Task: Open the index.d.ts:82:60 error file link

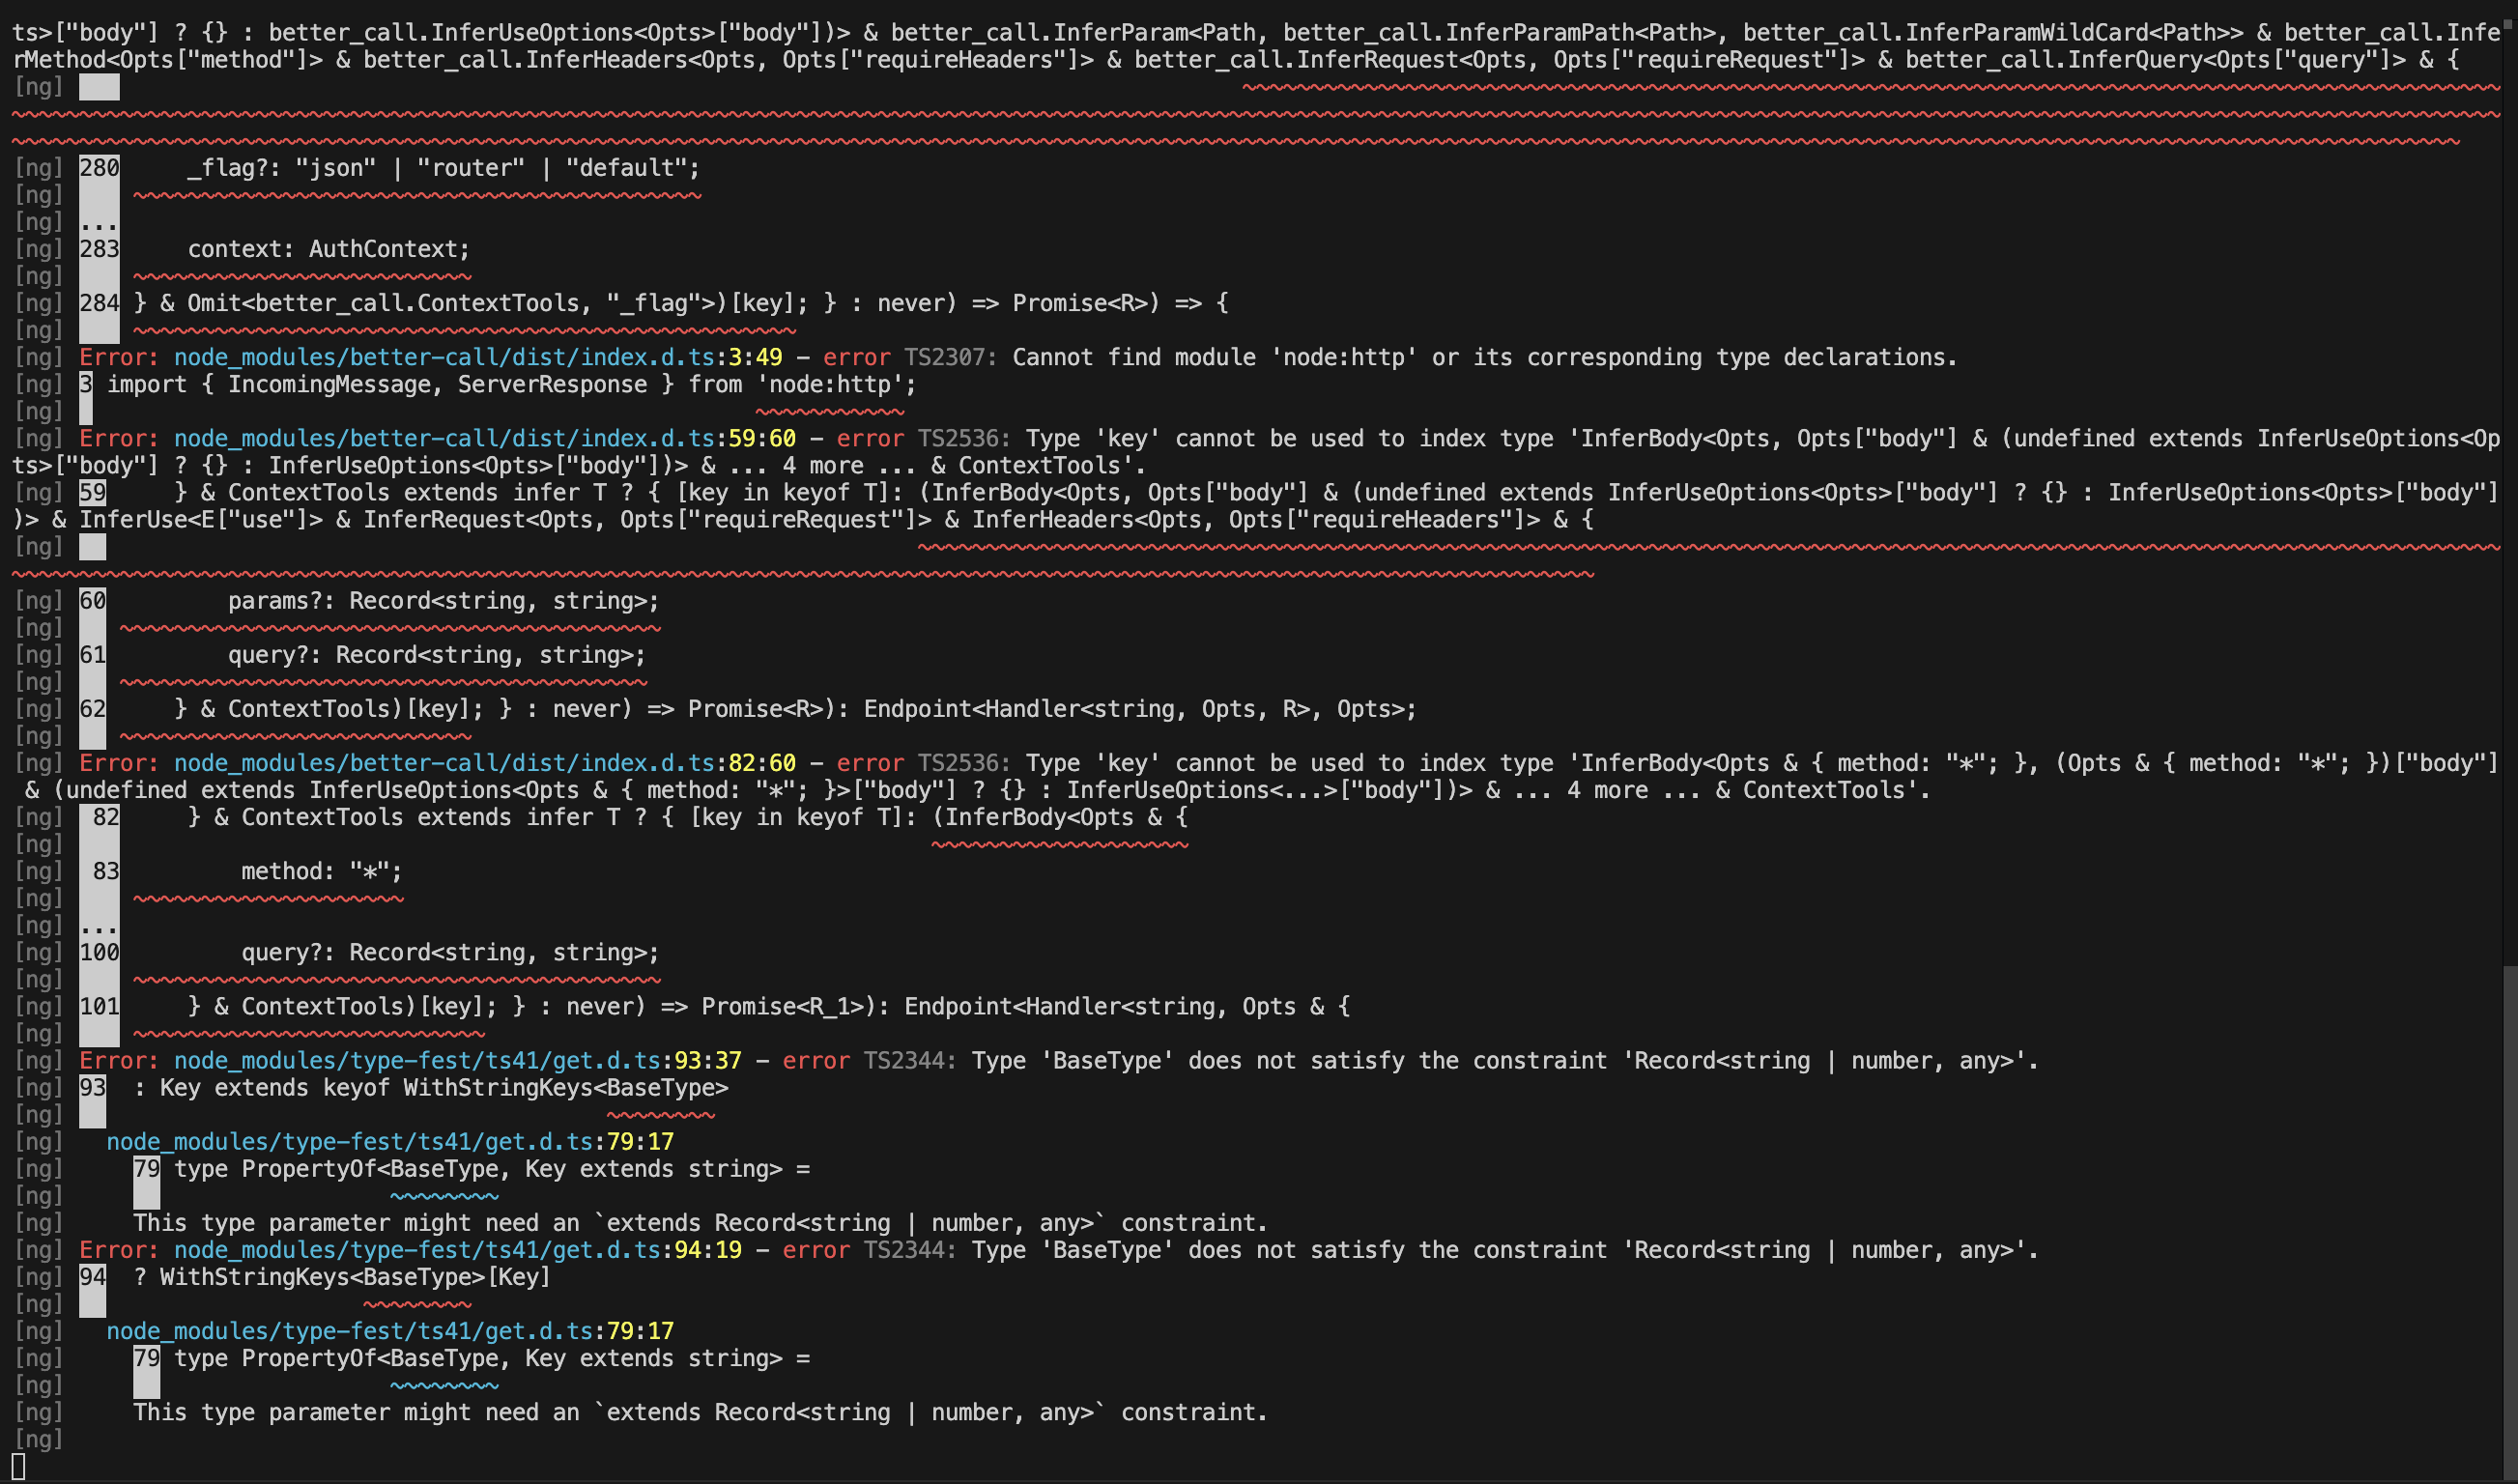Action: click(x=484, y=764)
